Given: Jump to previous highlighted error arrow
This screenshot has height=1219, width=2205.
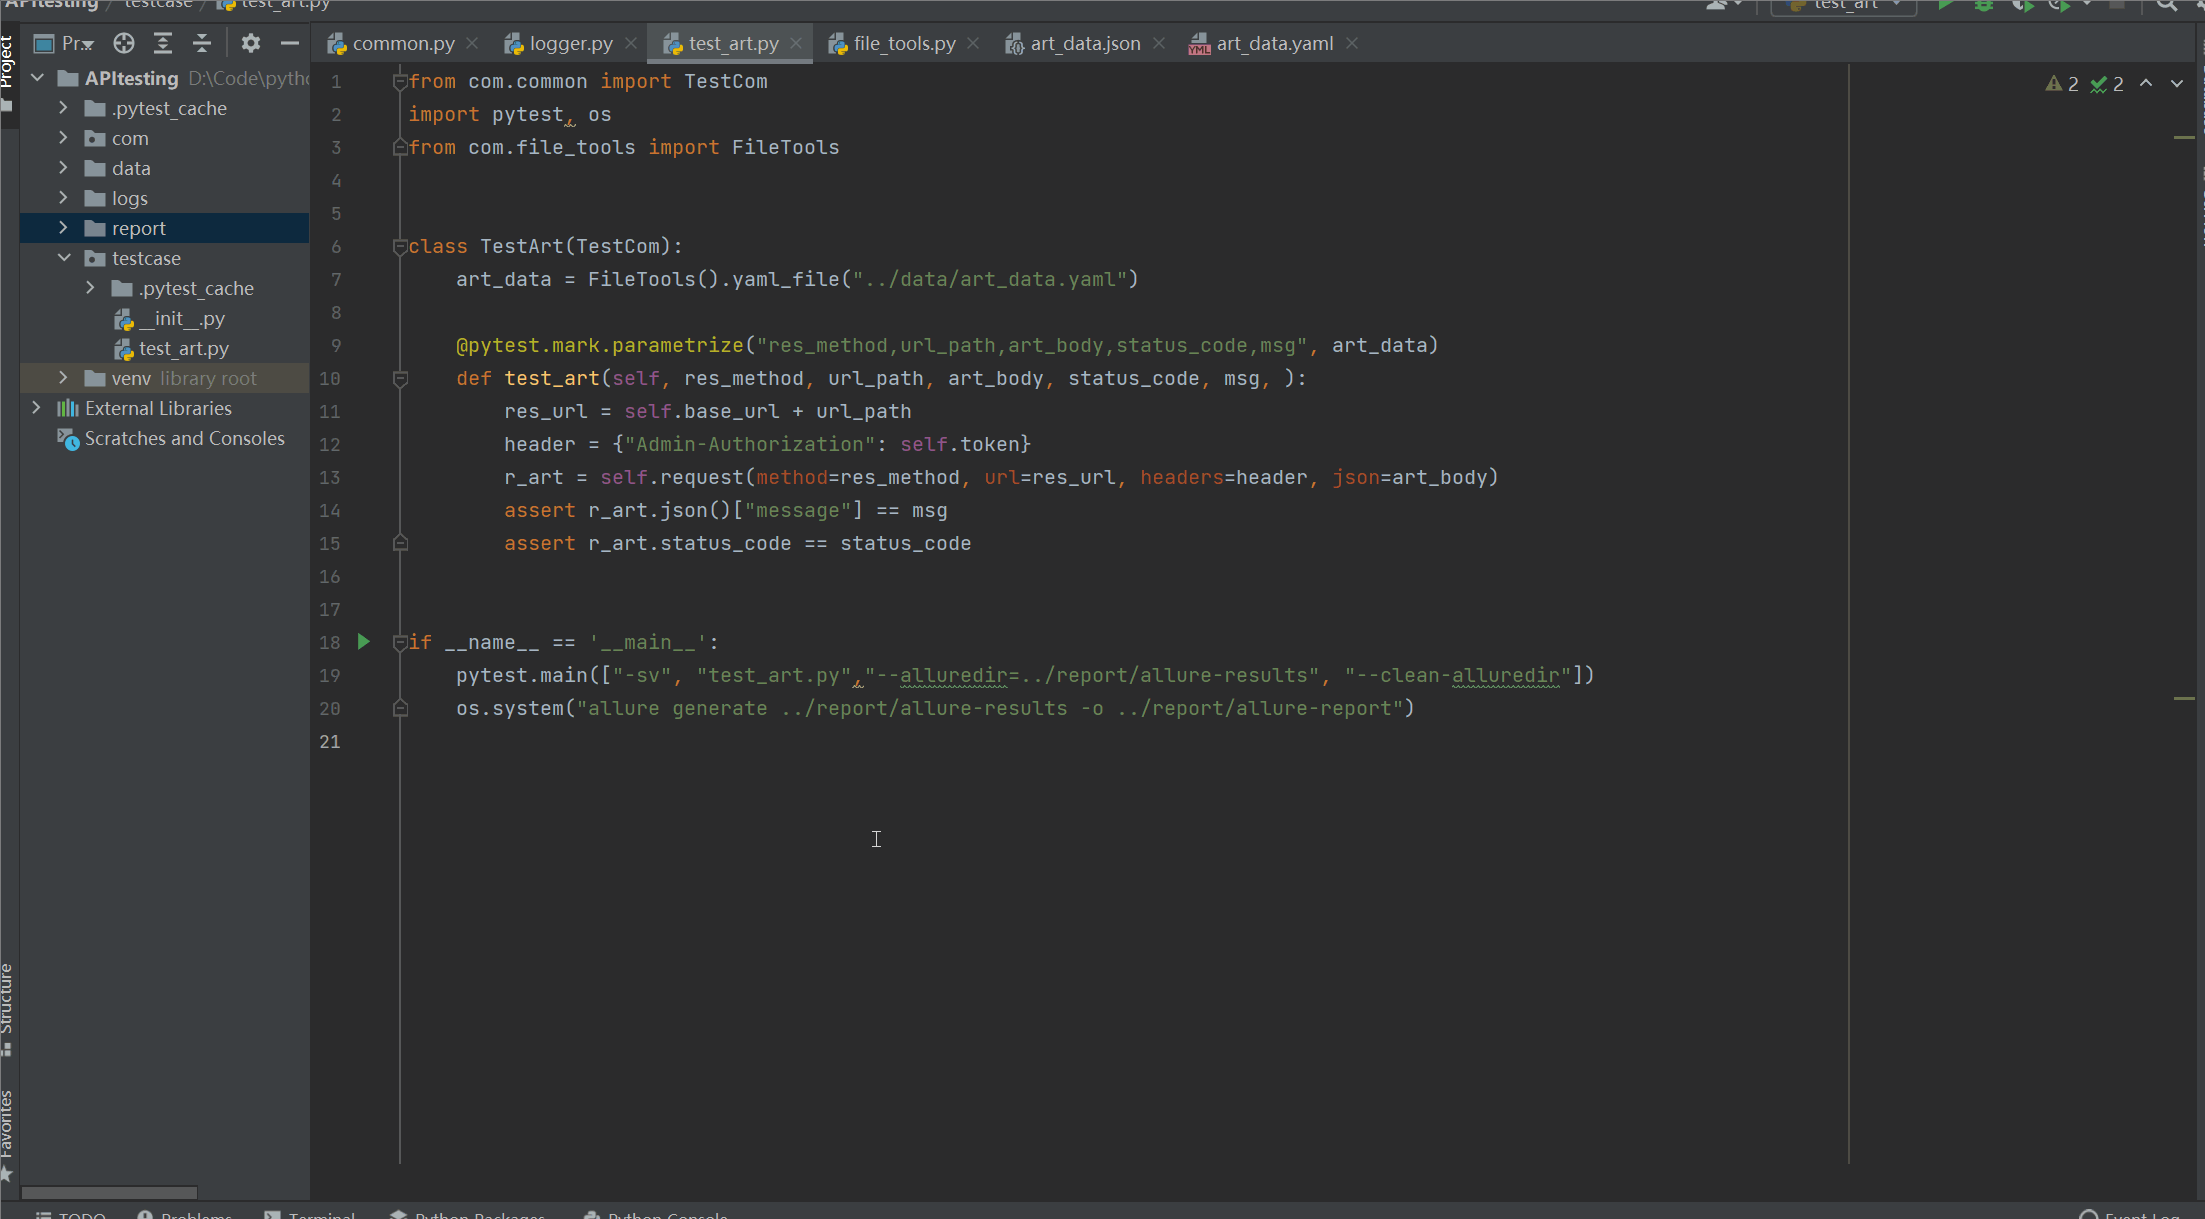Looking at the screenshot, I should coord(2146,84).
